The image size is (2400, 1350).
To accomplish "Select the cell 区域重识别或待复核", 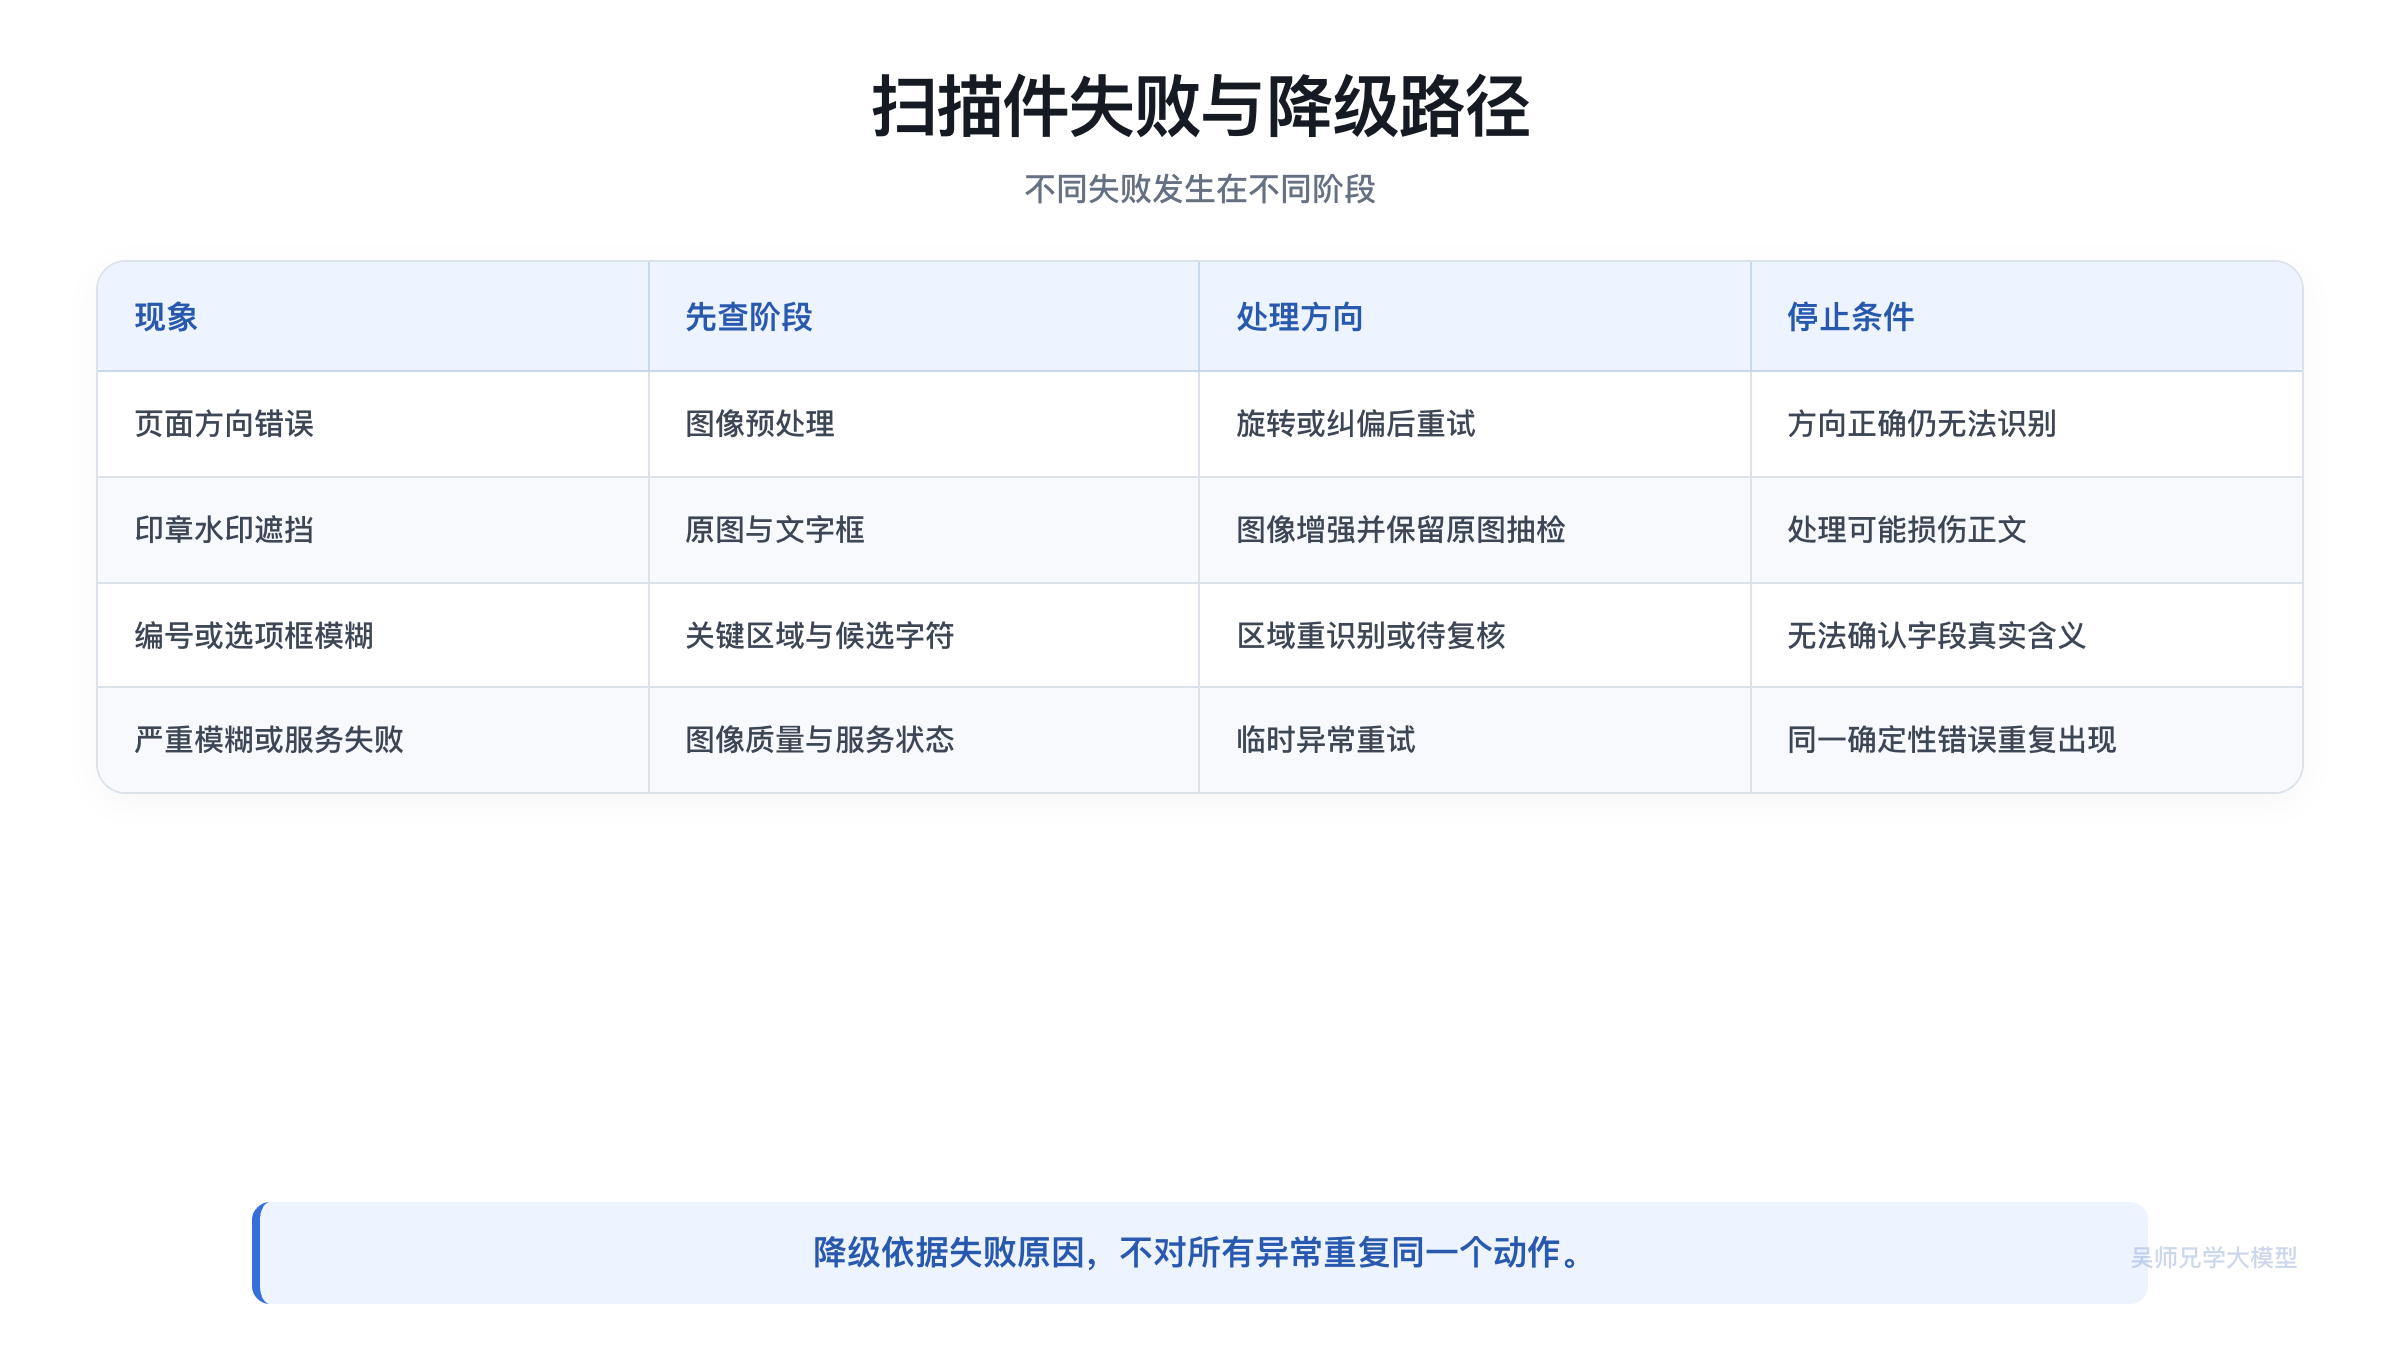I will (x=1475, y=635).
